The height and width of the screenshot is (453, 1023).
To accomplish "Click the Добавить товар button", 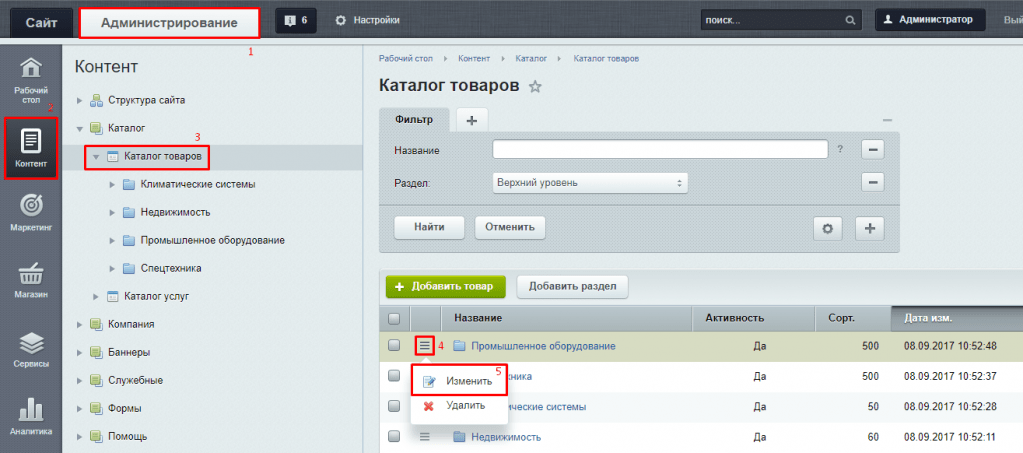I will (446, 286).
